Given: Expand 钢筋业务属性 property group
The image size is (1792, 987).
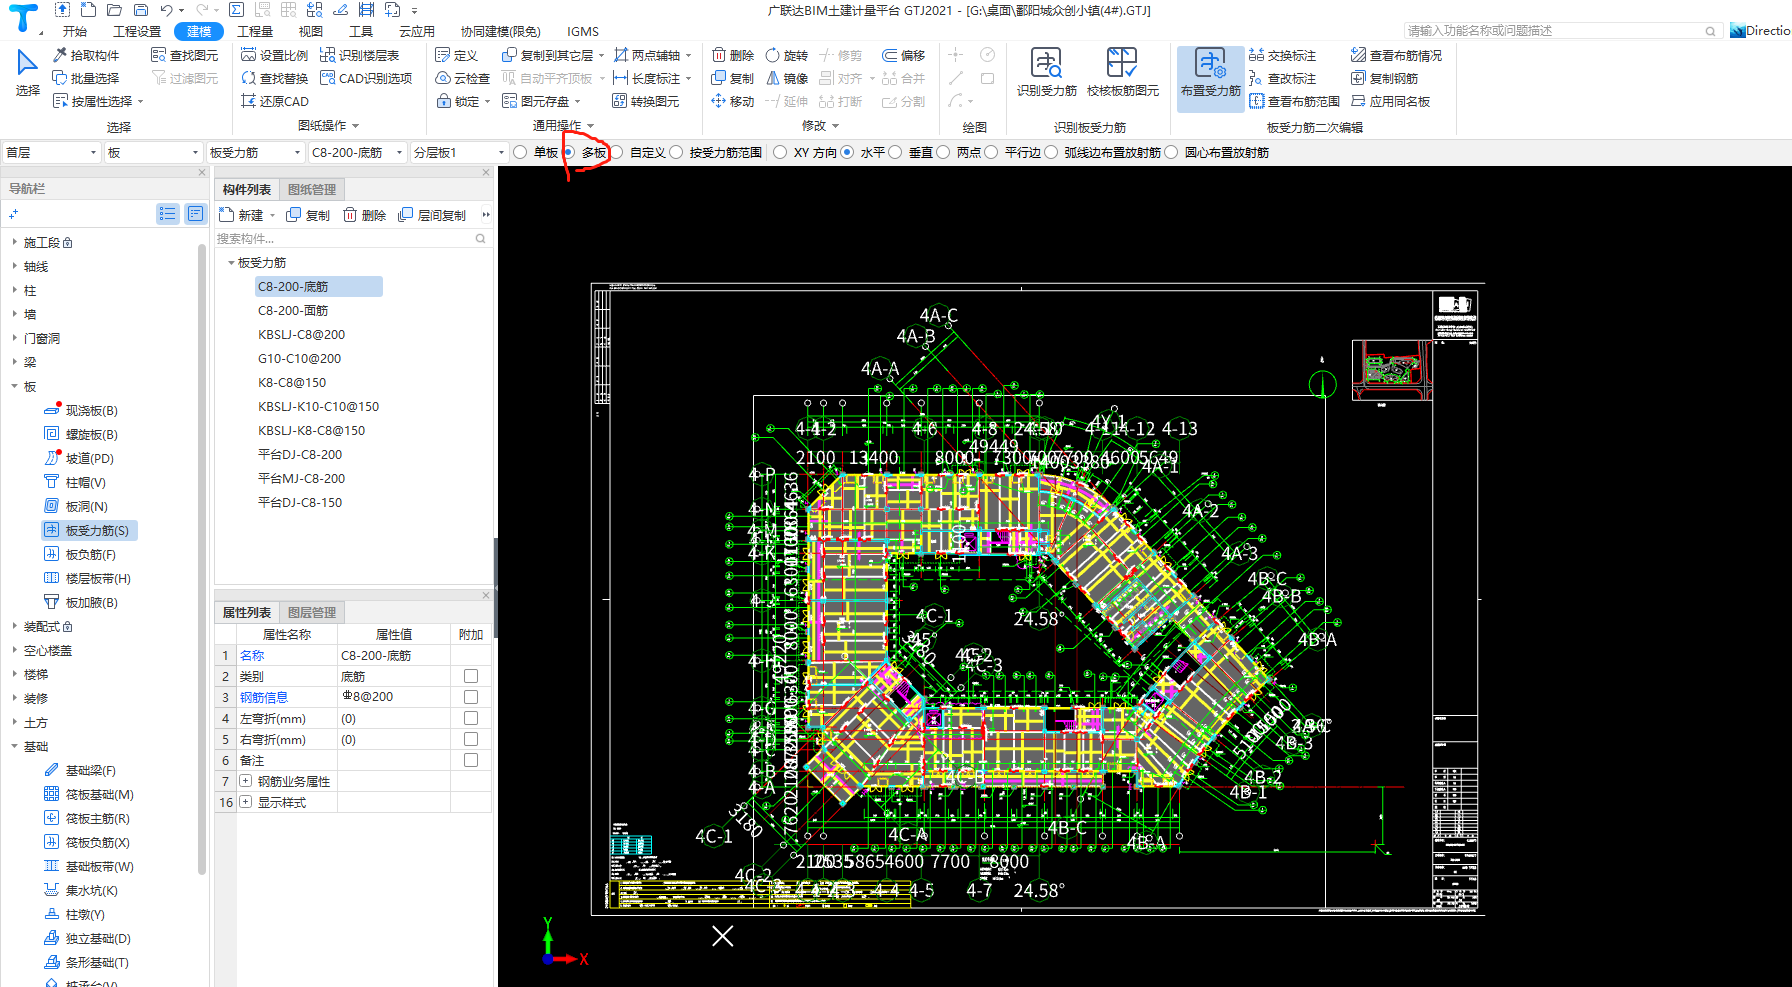Looking at the screenshot, I should (246, 781).
